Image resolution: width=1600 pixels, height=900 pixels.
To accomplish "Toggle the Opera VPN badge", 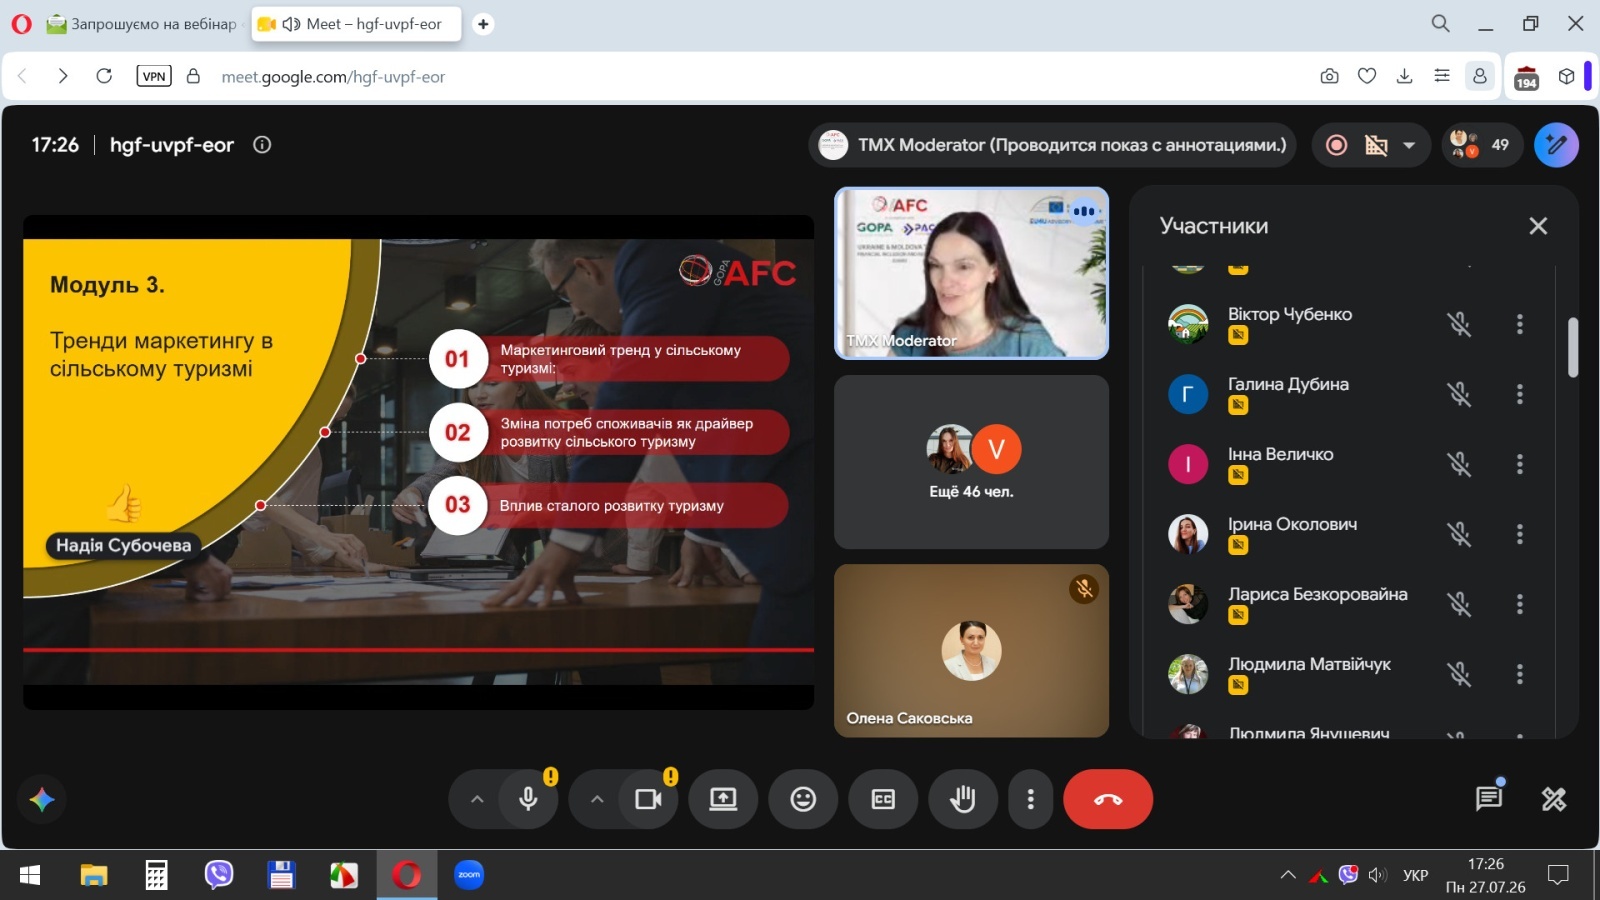I will click(x=154, y=76).
